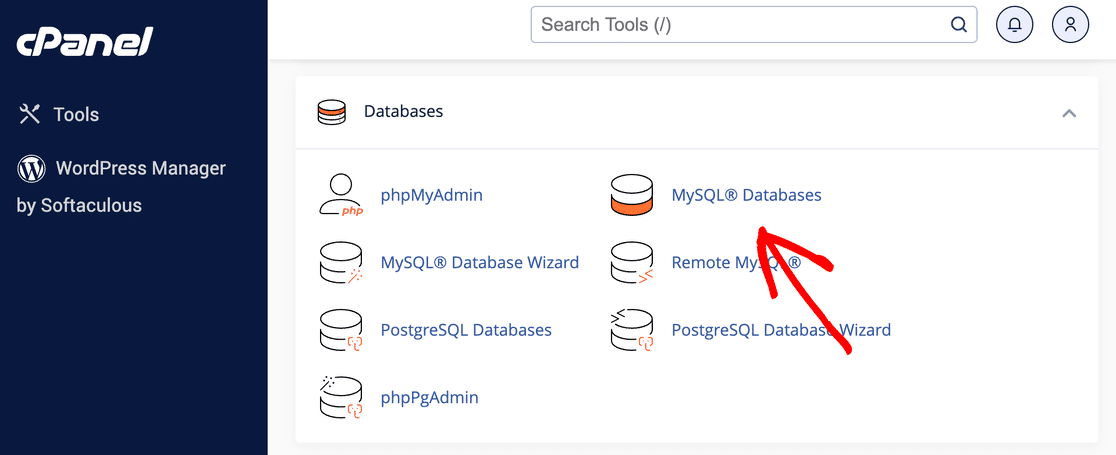Viewport: 1116px width, 455px height.
Task: Click the PostgreSQL Databases icon
Action: [x=340, y=330]
